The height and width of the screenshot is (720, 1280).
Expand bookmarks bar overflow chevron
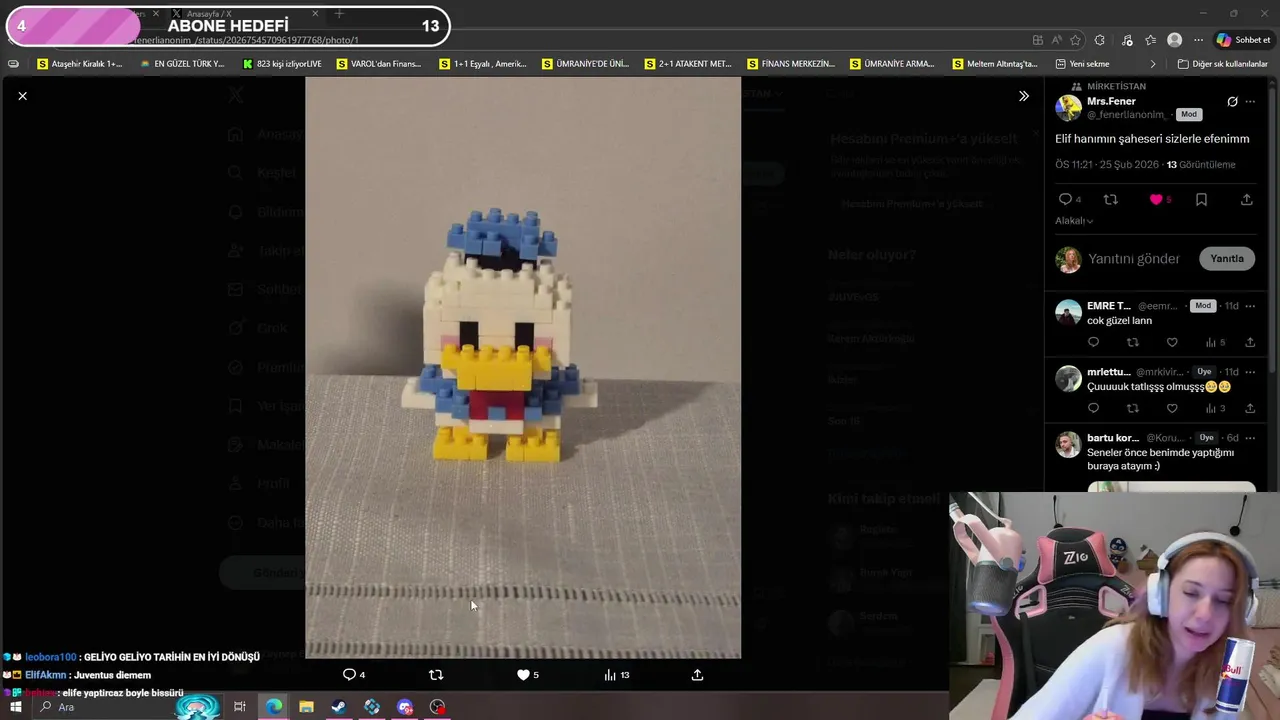[1153, 64]
